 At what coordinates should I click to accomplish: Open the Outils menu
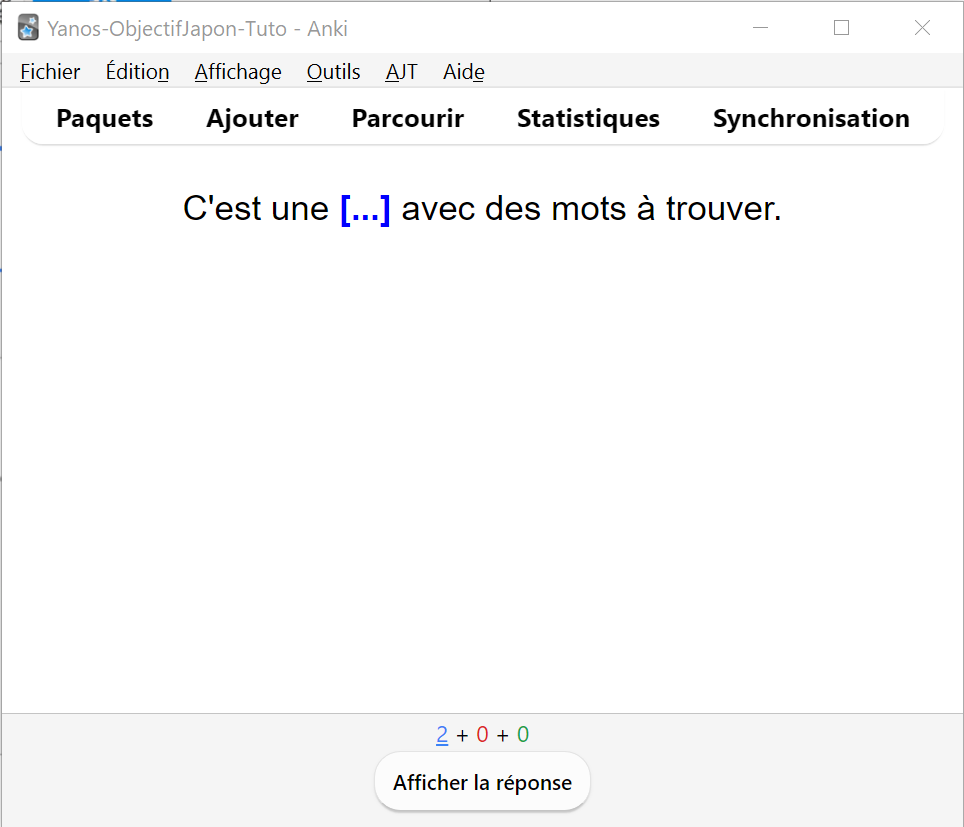pyautogui.click(x=333, y=72)
